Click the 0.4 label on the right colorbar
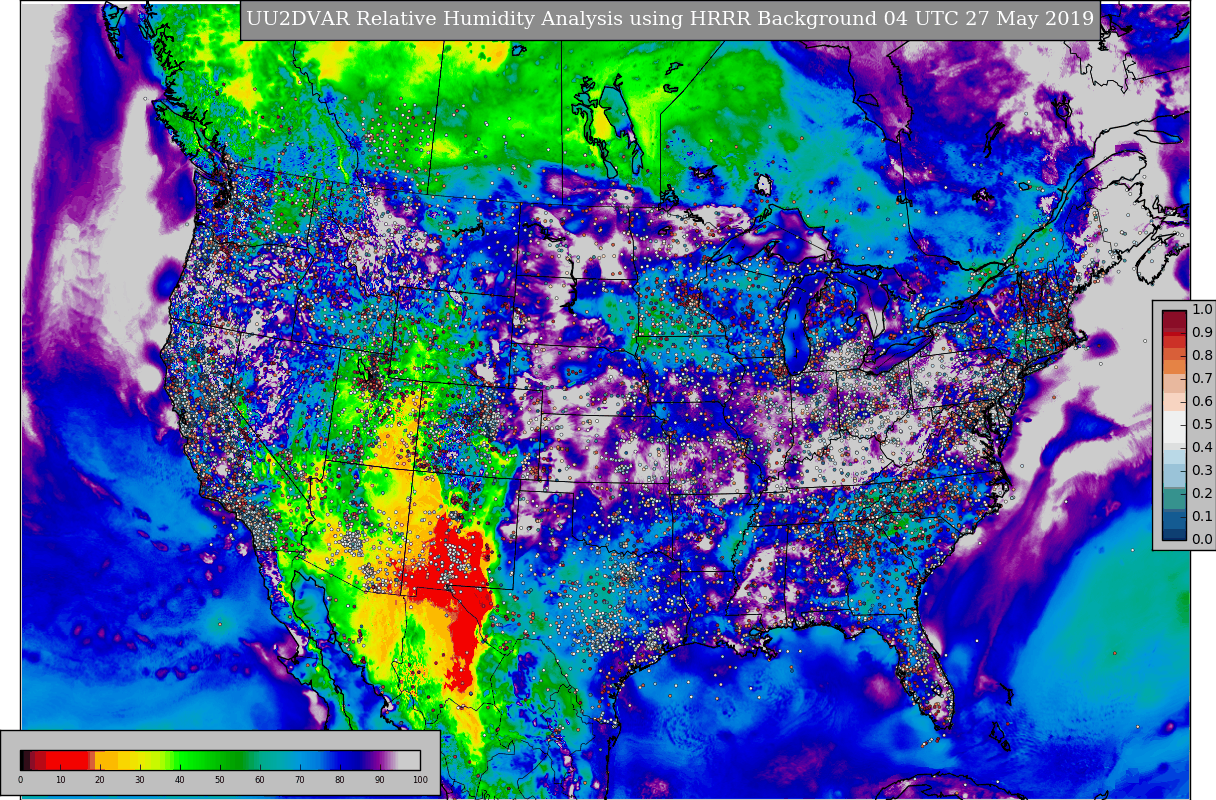Viewport: 1216px width, 800px height. pos(1202,447)
